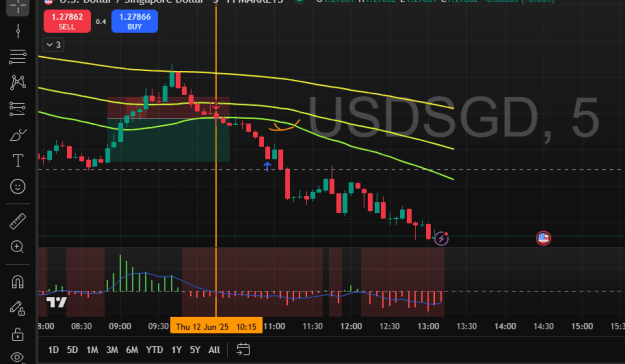Screen dimensions: 625x364
Task: Set chart range to 6M
Action: pos(132,350)
